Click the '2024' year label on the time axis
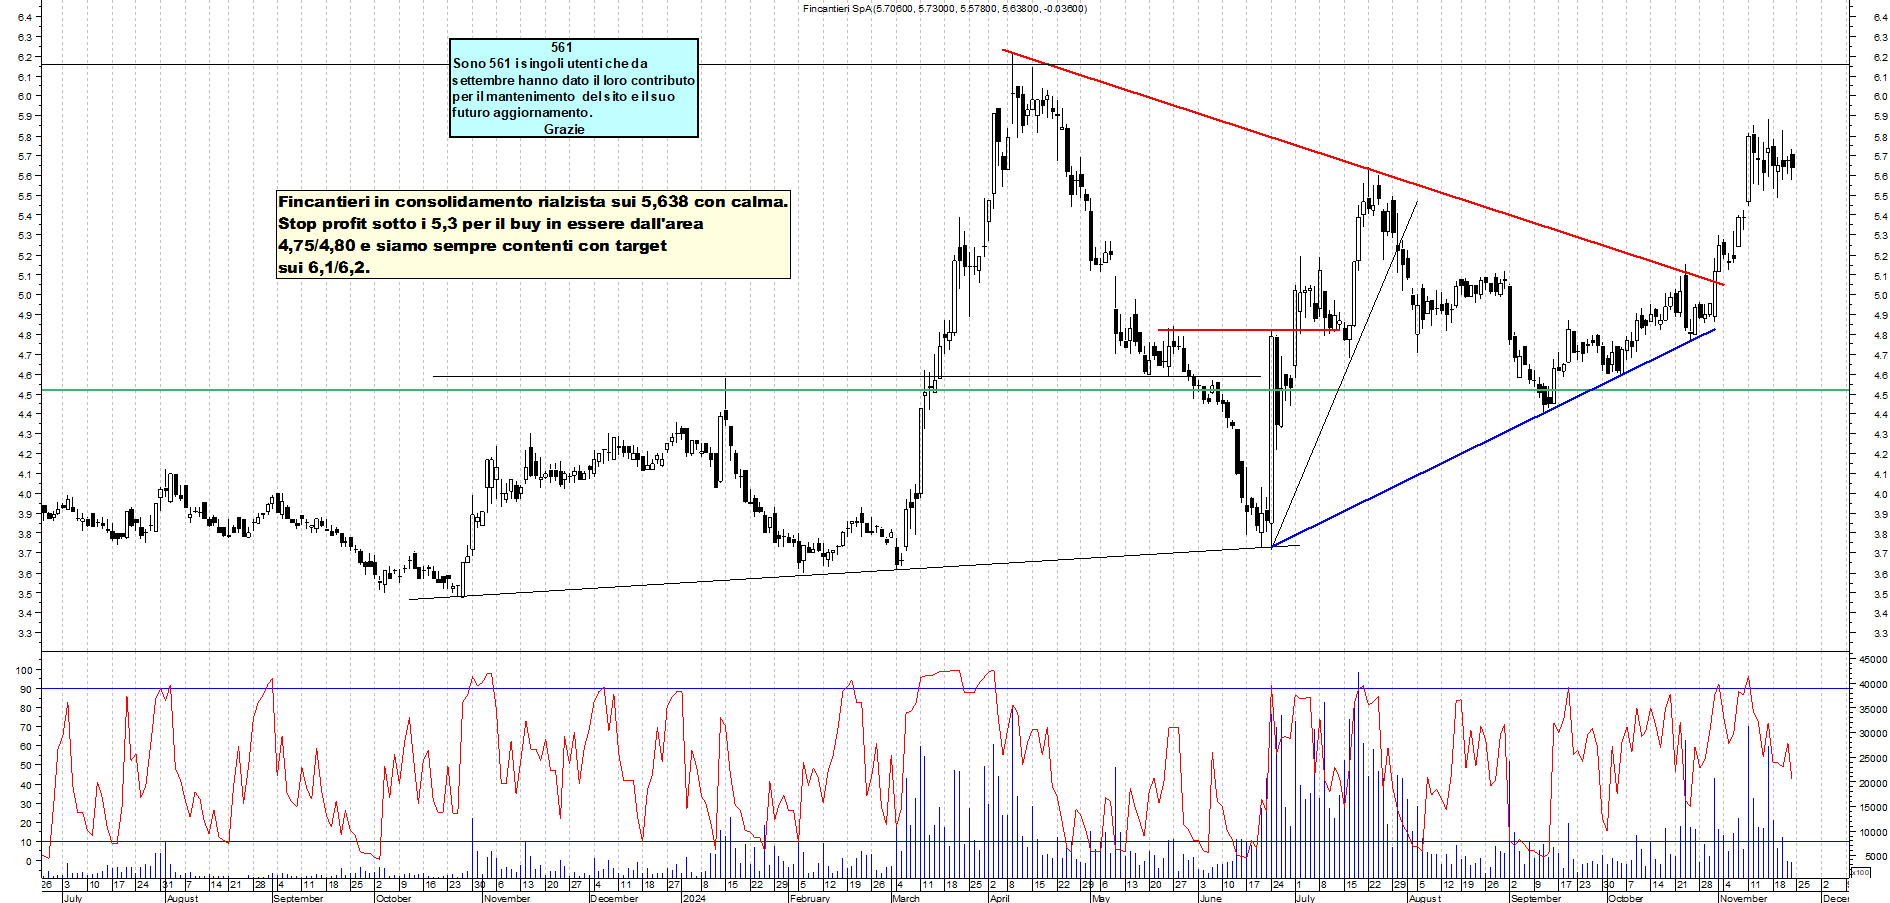Image resolution: width=1890 pixels, height=903 pixels. [x=693, y=898]
